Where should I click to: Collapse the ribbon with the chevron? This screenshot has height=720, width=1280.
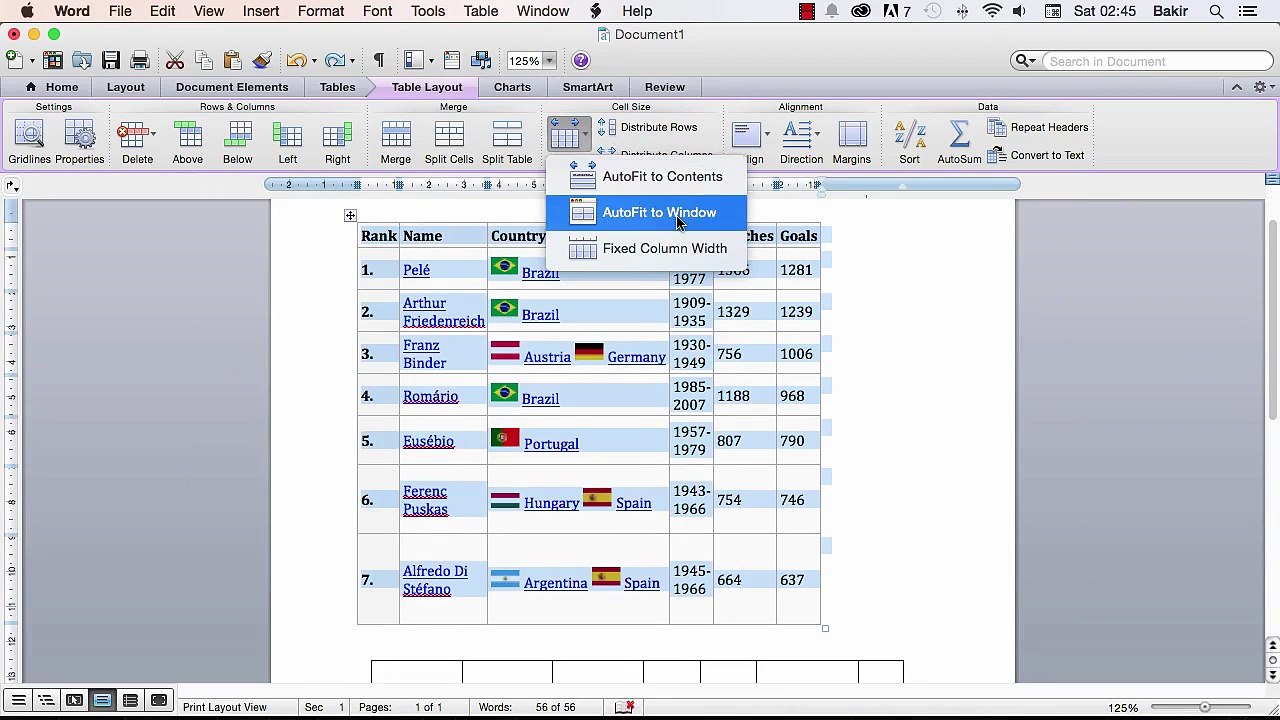pos(1237,87)
